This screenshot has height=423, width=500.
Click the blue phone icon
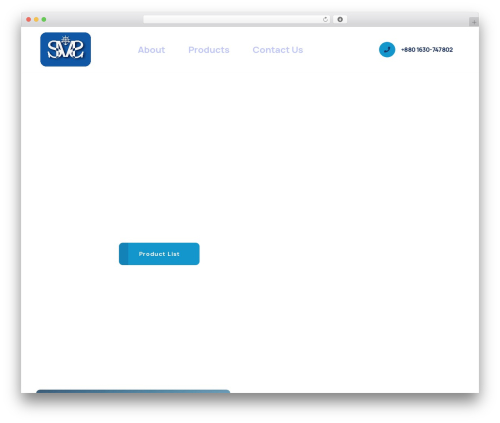coord(387,50)
